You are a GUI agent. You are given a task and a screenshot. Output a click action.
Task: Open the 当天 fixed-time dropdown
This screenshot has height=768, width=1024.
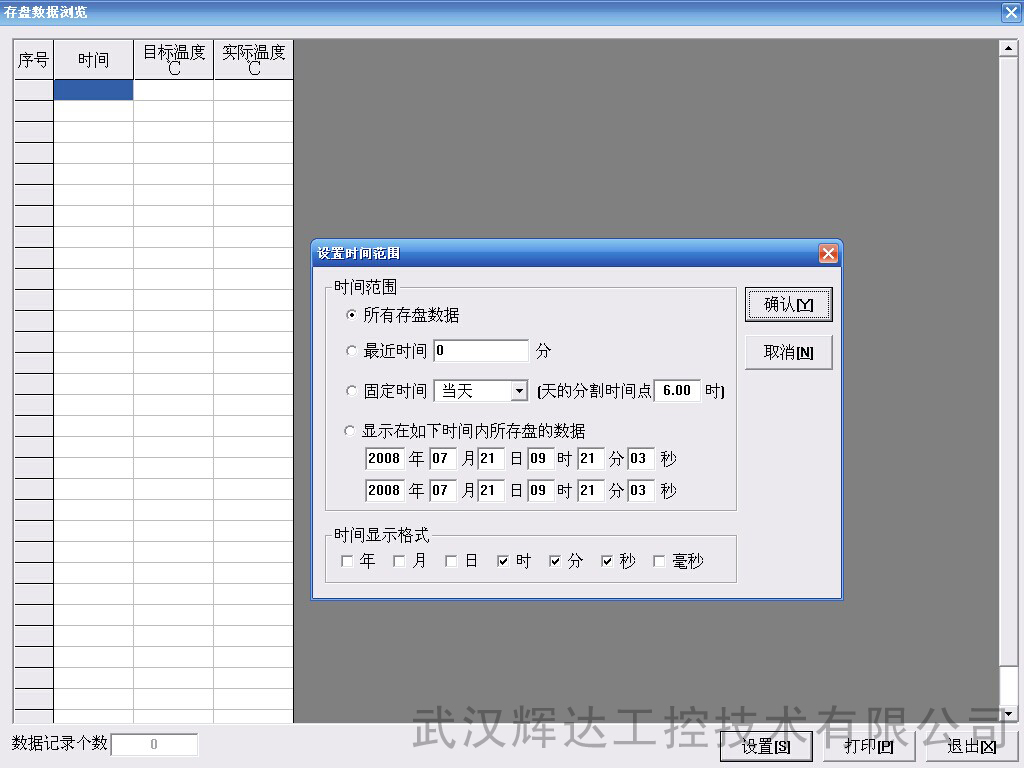point(518,391)
